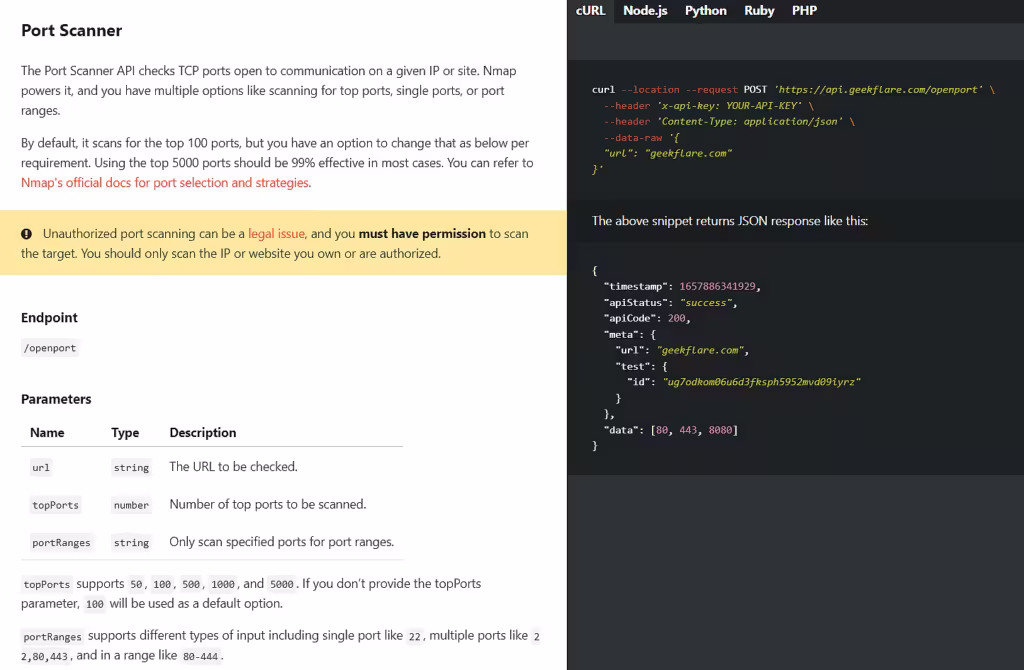Click port 443 in the JSON data array
1024x670 pixels.
pyautogui.click(x=688, y=430)
